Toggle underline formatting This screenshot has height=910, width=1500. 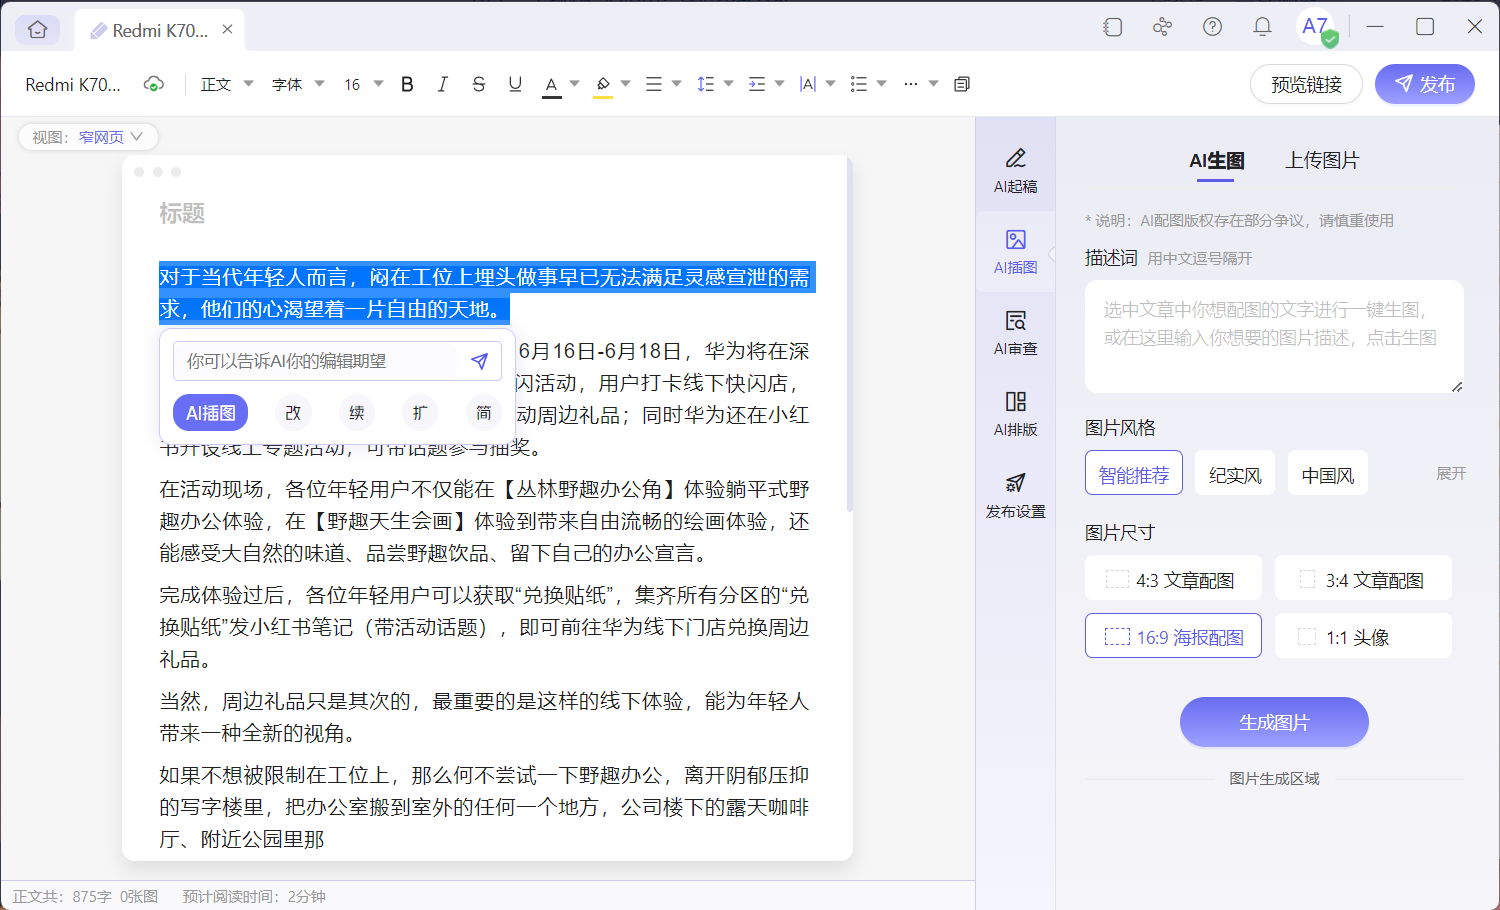click(514, 84)
